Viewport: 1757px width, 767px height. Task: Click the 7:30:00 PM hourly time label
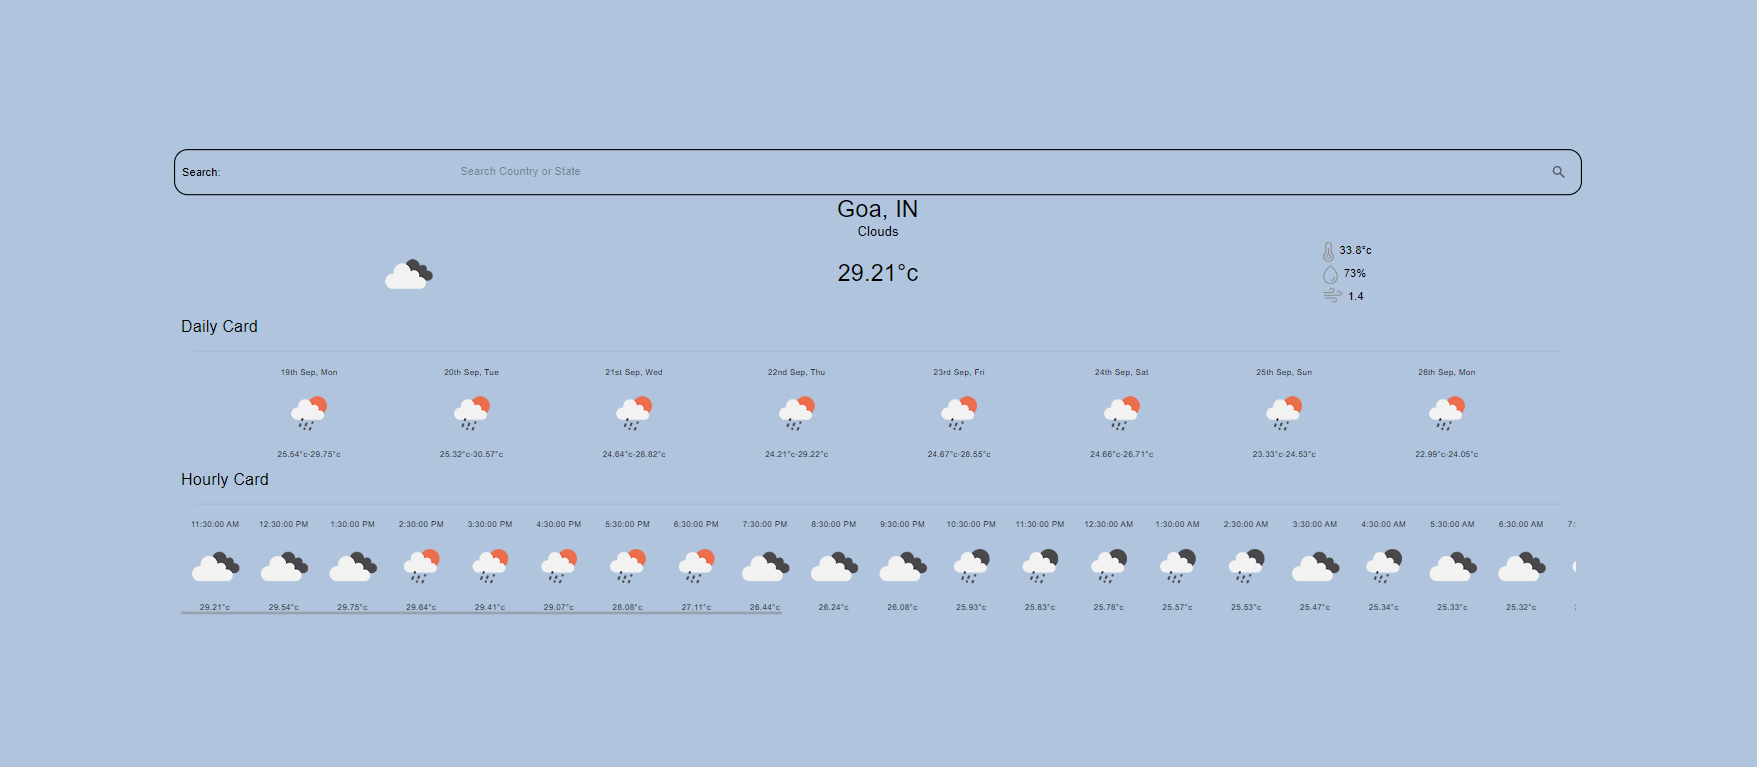[765, 524]
